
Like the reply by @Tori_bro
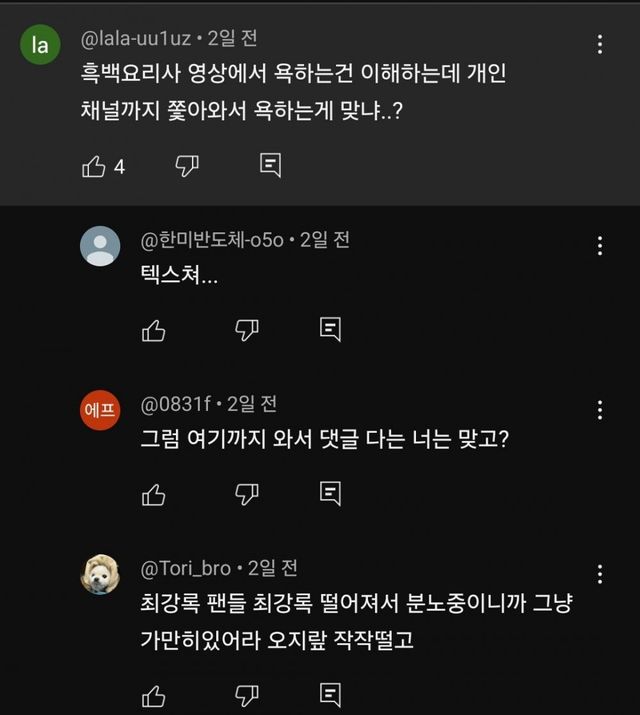(x=153, y=695)
